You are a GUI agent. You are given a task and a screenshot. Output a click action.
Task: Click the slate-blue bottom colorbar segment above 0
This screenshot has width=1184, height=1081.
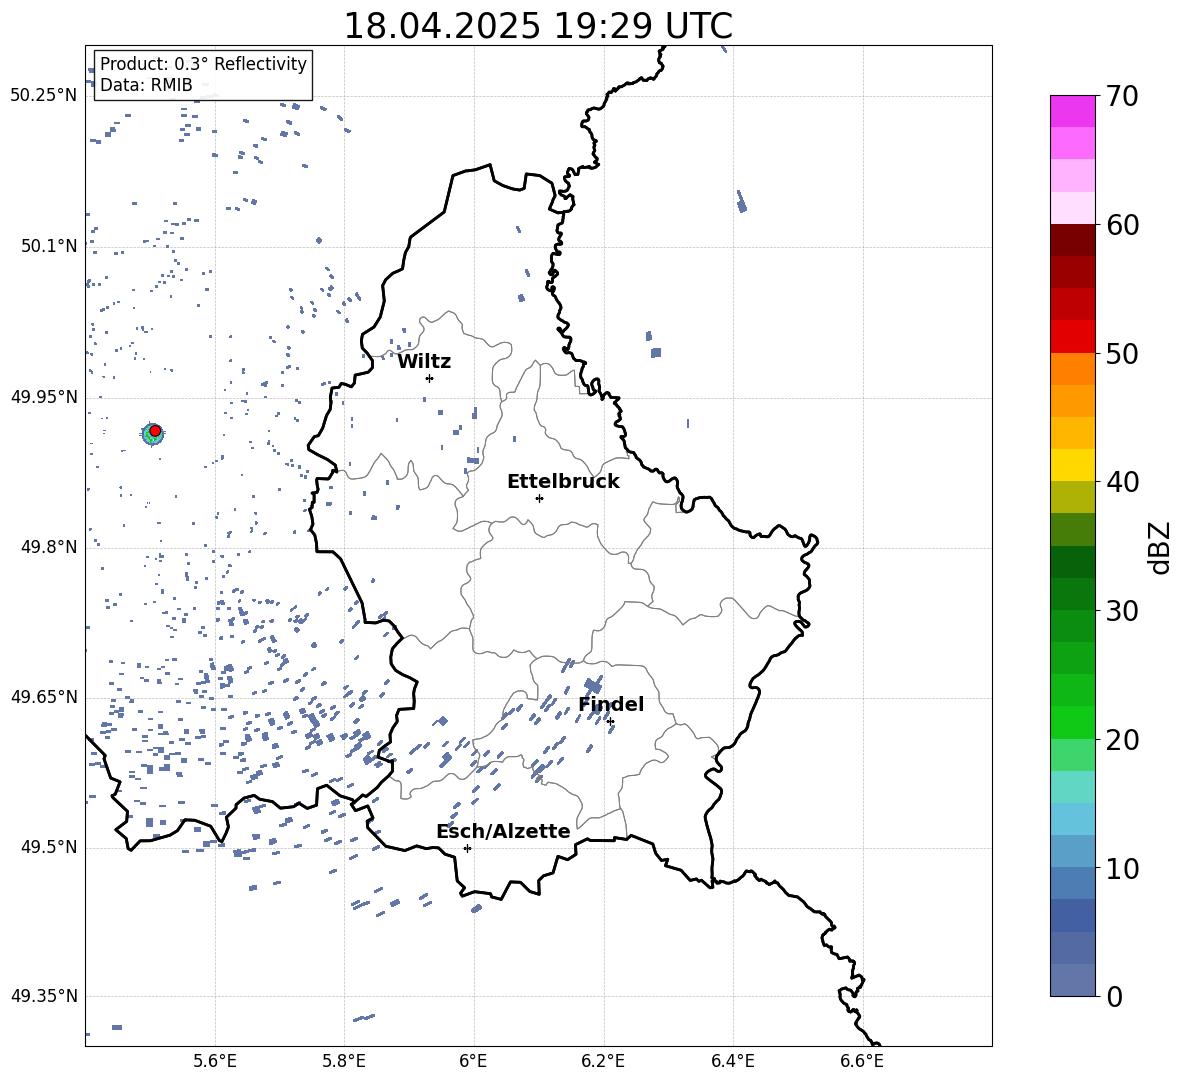pyautogui.click(x=1073, y=980)
